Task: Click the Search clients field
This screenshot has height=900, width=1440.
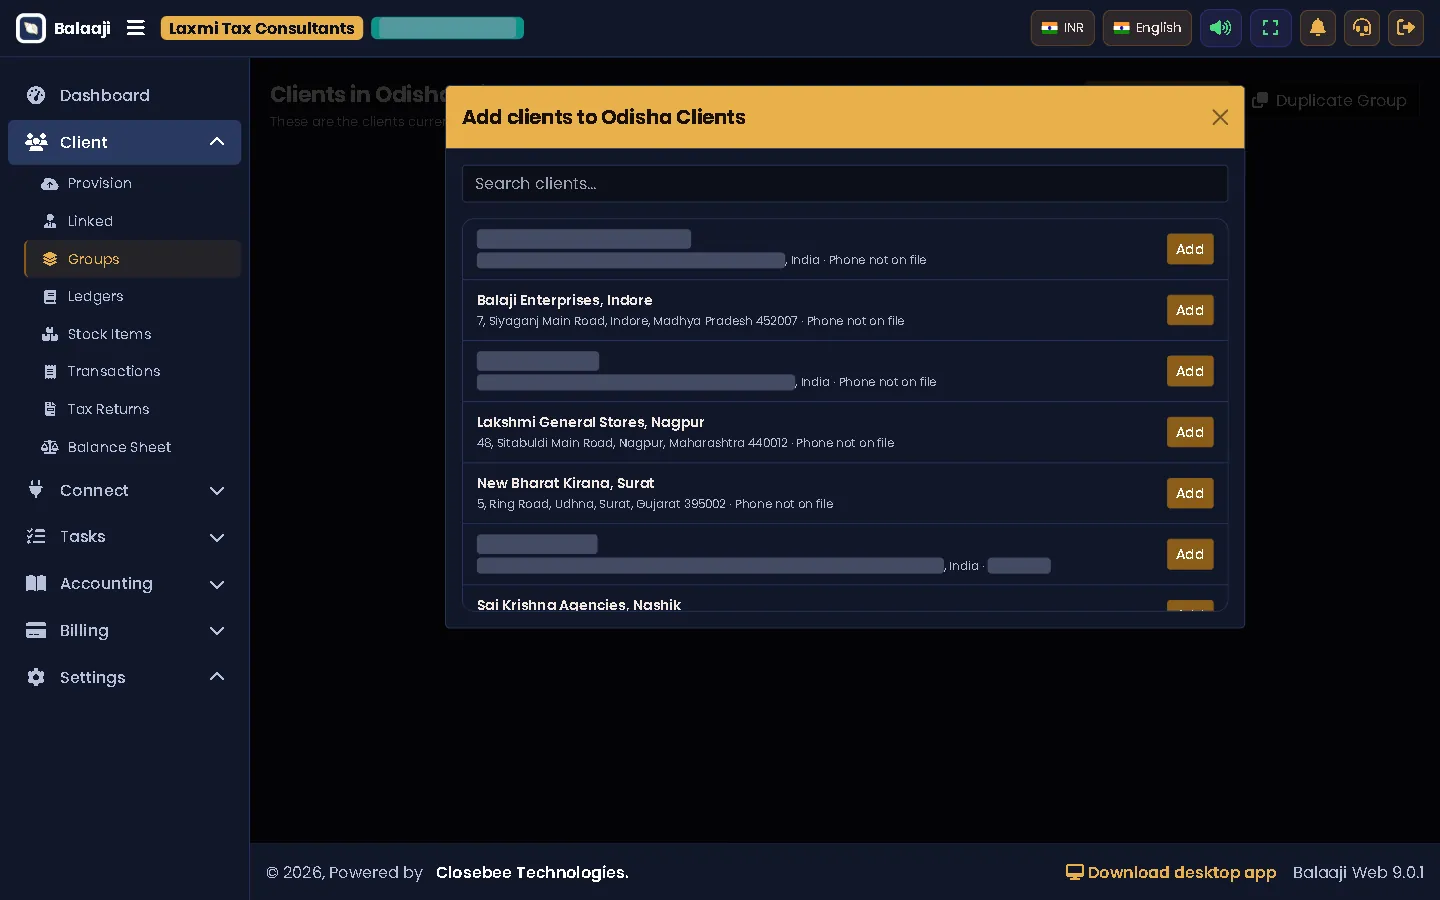Action: tap(845, 183)
